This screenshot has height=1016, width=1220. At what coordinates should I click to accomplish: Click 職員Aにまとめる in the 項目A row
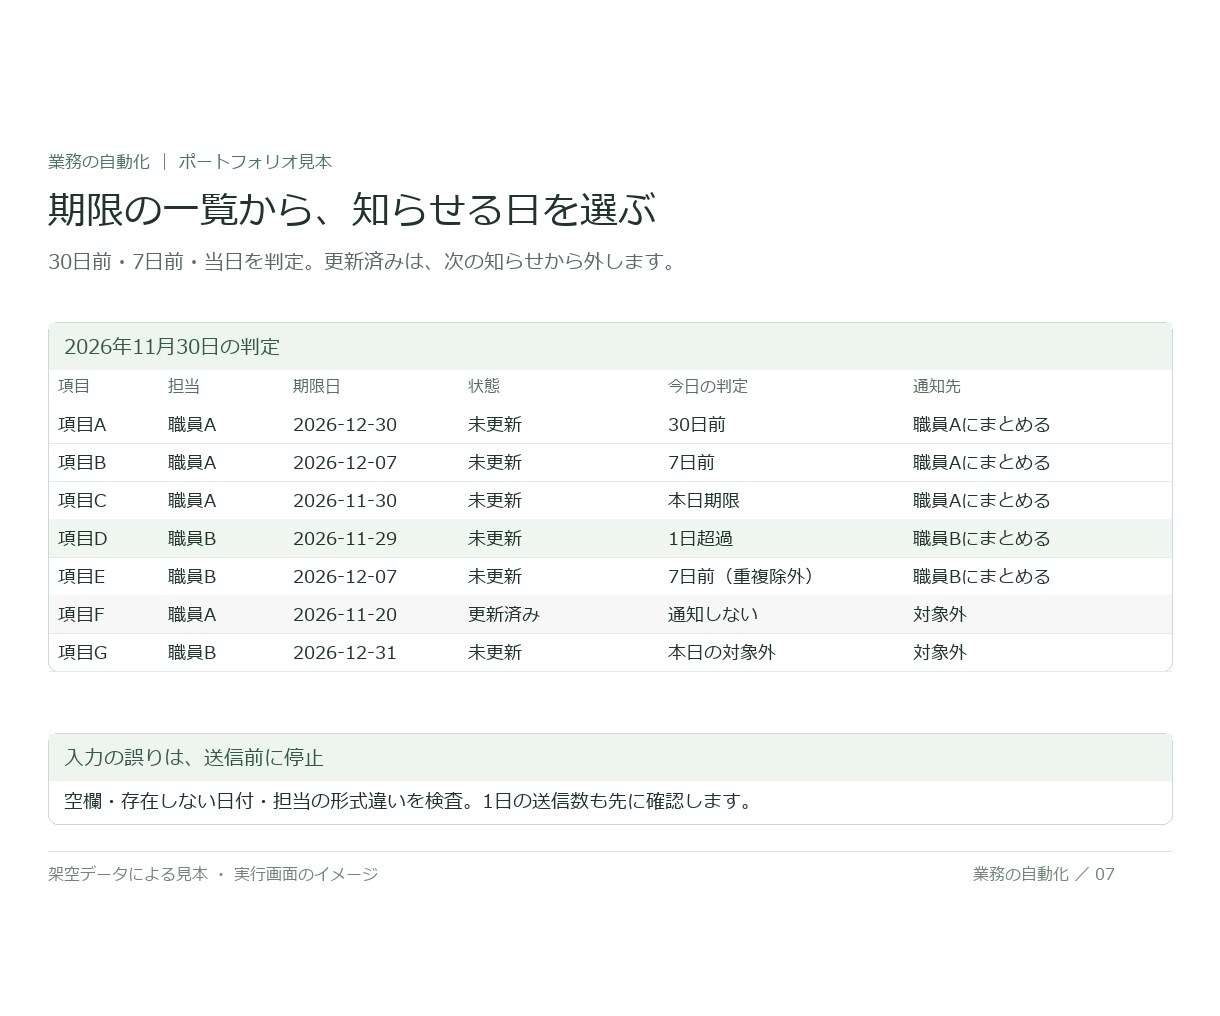[982, 425]
